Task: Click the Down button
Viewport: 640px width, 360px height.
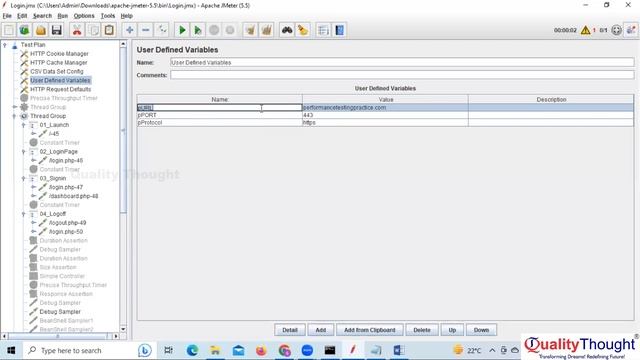Action: (x=481, y=330)
